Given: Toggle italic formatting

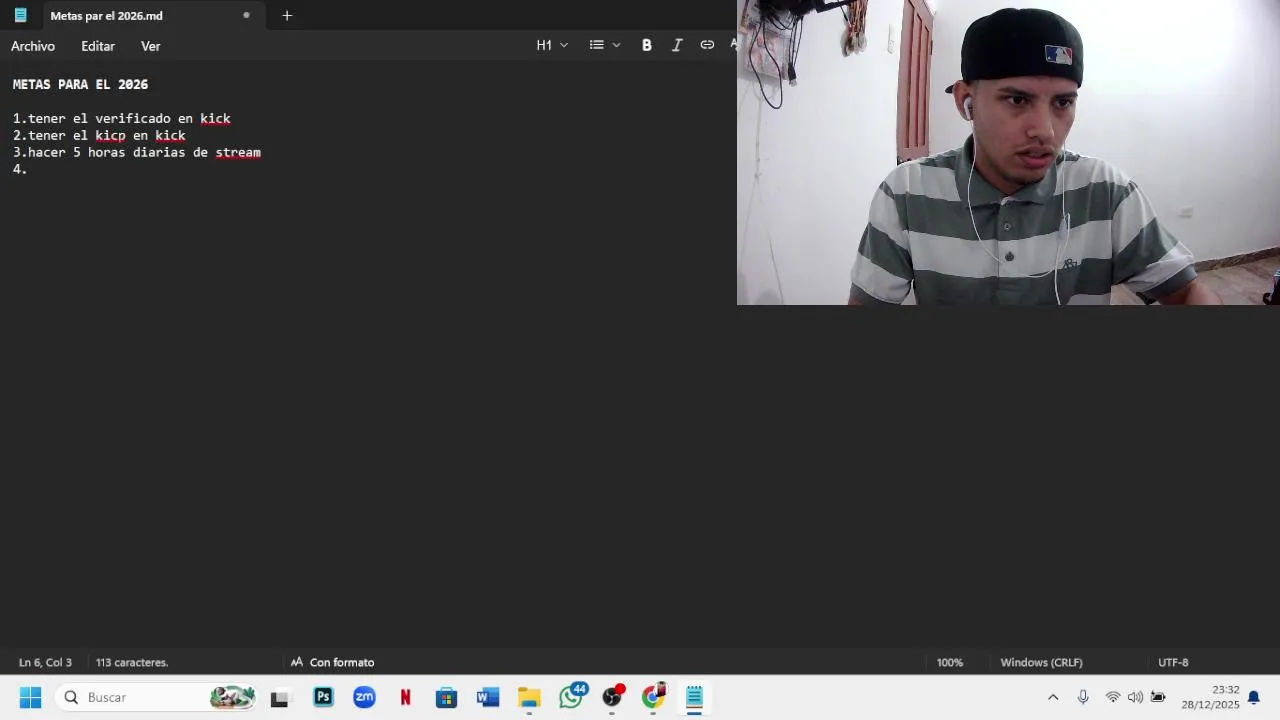Looking at the screenshot, I should (677, 45).
